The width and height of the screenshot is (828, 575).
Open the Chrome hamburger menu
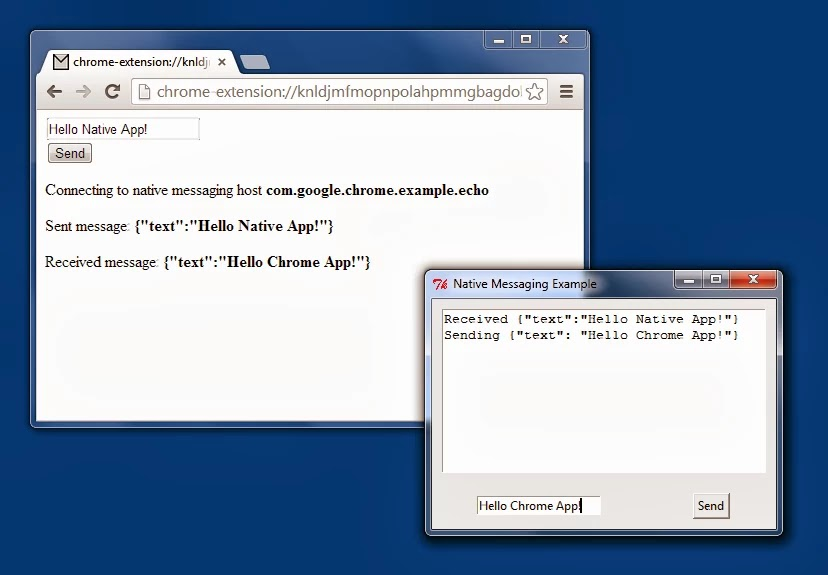[566, 92]
